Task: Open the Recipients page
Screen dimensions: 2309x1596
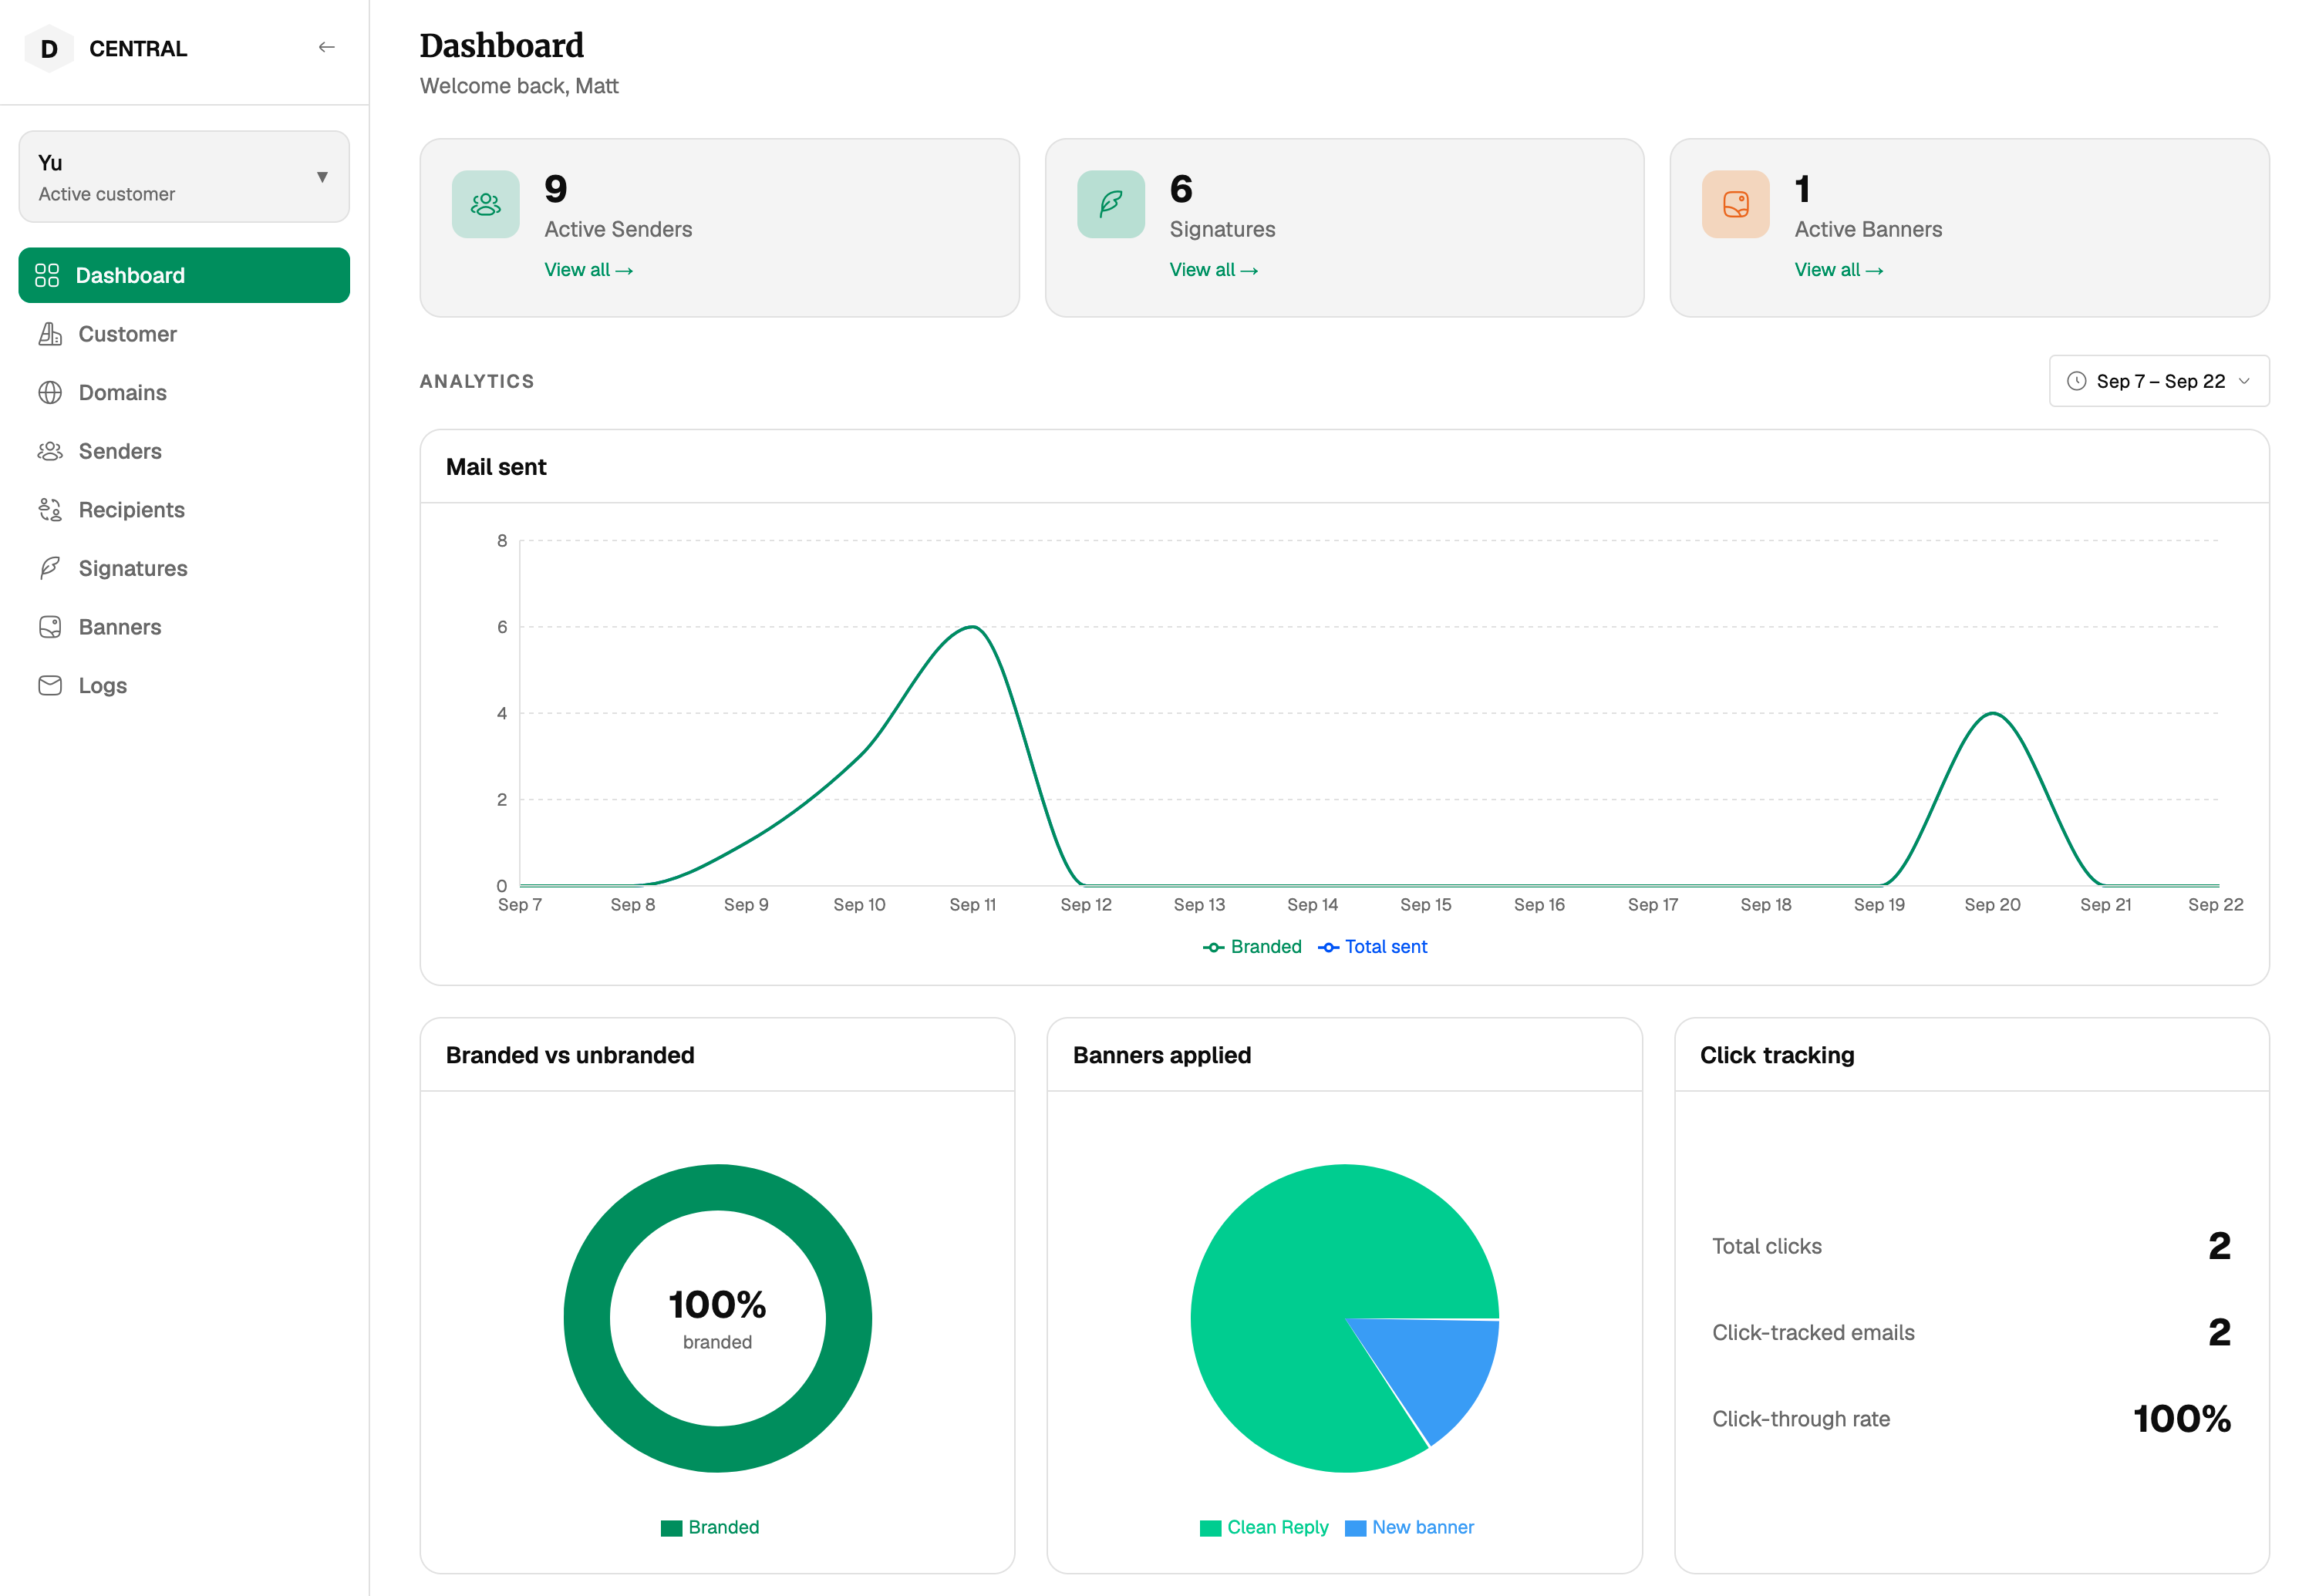Action: click(x=184, y=510)
